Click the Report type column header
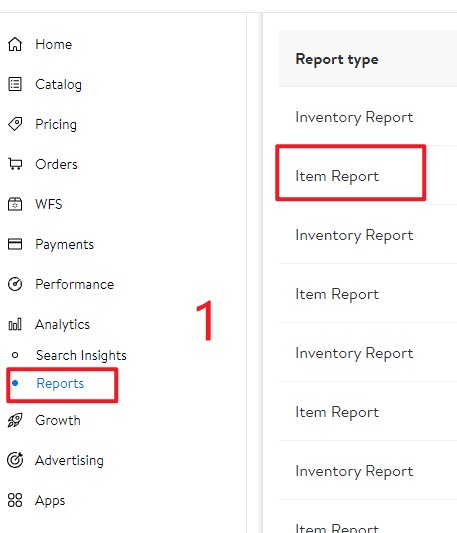Screen dimensions: 457x533 tap(337, 59)
